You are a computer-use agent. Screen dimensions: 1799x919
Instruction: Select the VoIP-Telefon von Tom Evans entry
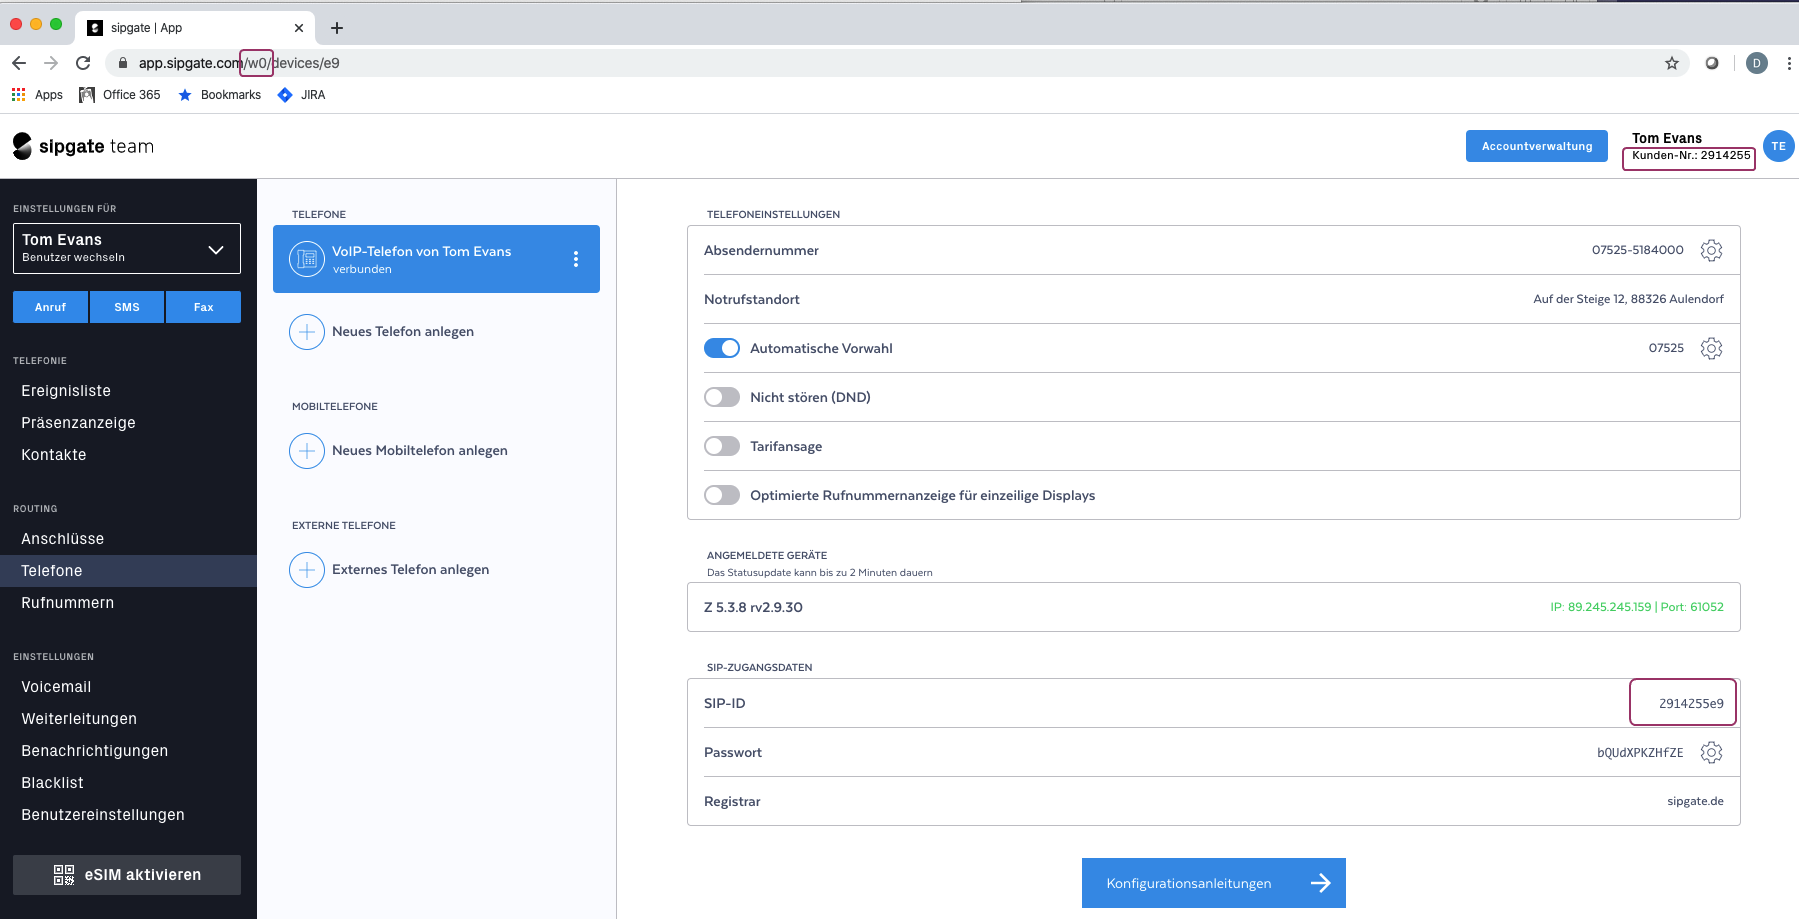(x=436, y=259)
